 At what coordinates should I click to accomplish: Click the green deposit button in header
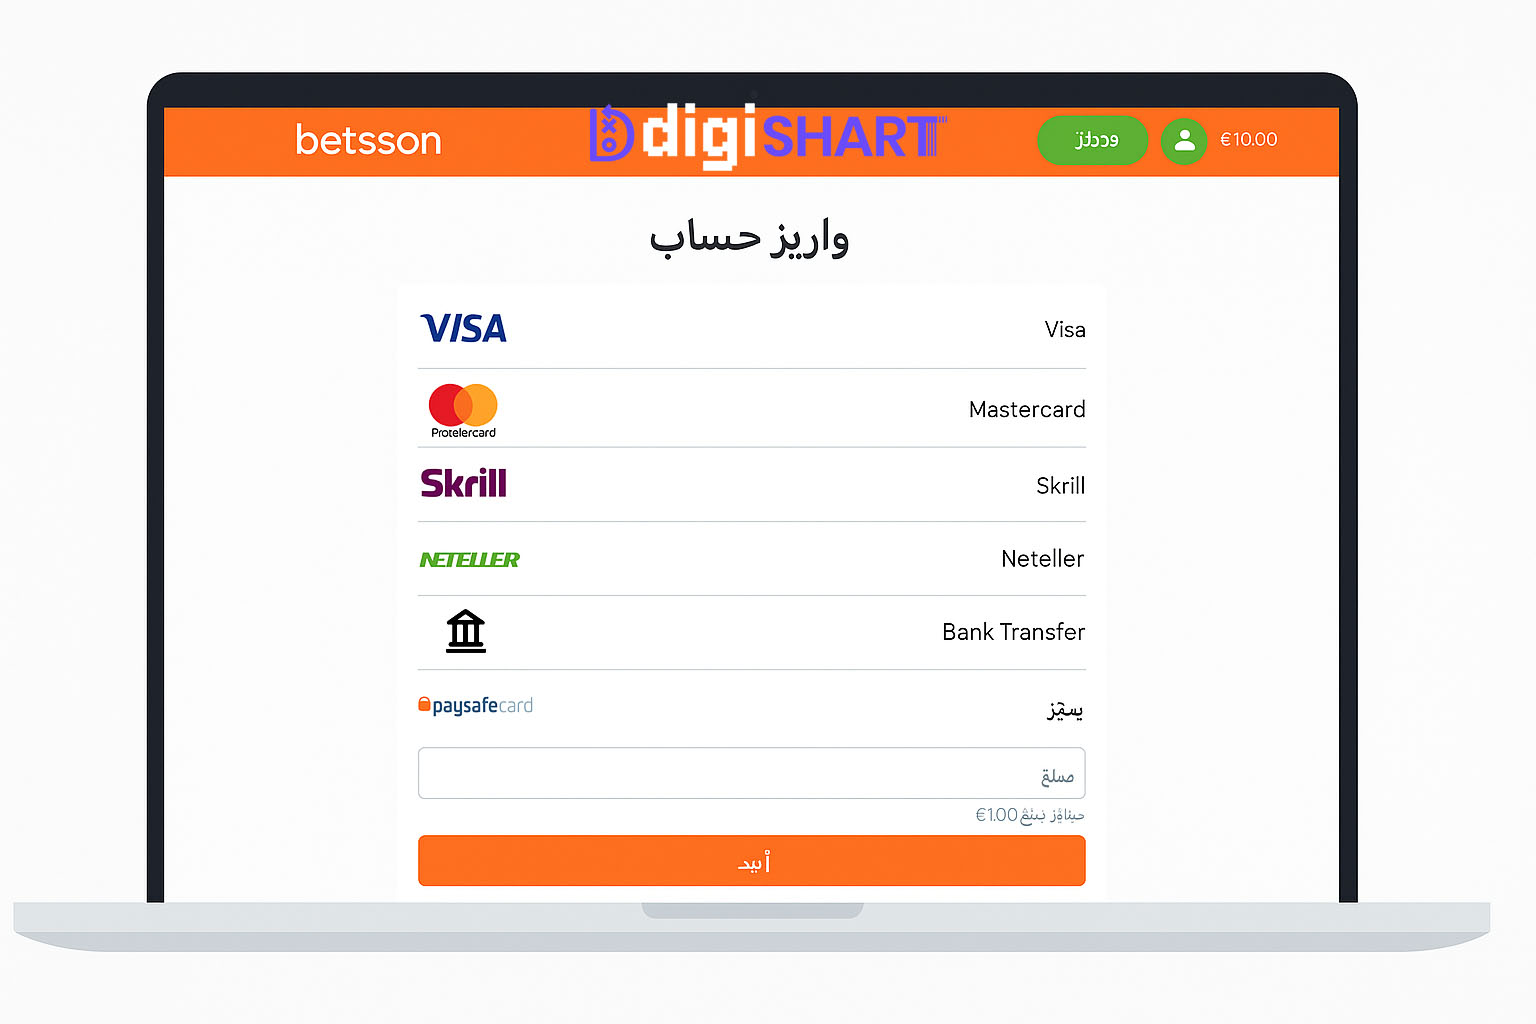(x=1093, y=140)
